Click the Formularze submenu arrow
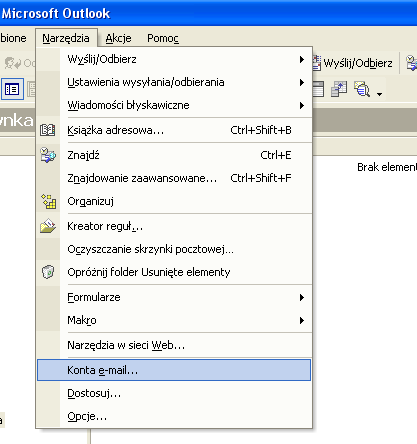This screenshot has height=444, width=417. [x=302, y=297]
